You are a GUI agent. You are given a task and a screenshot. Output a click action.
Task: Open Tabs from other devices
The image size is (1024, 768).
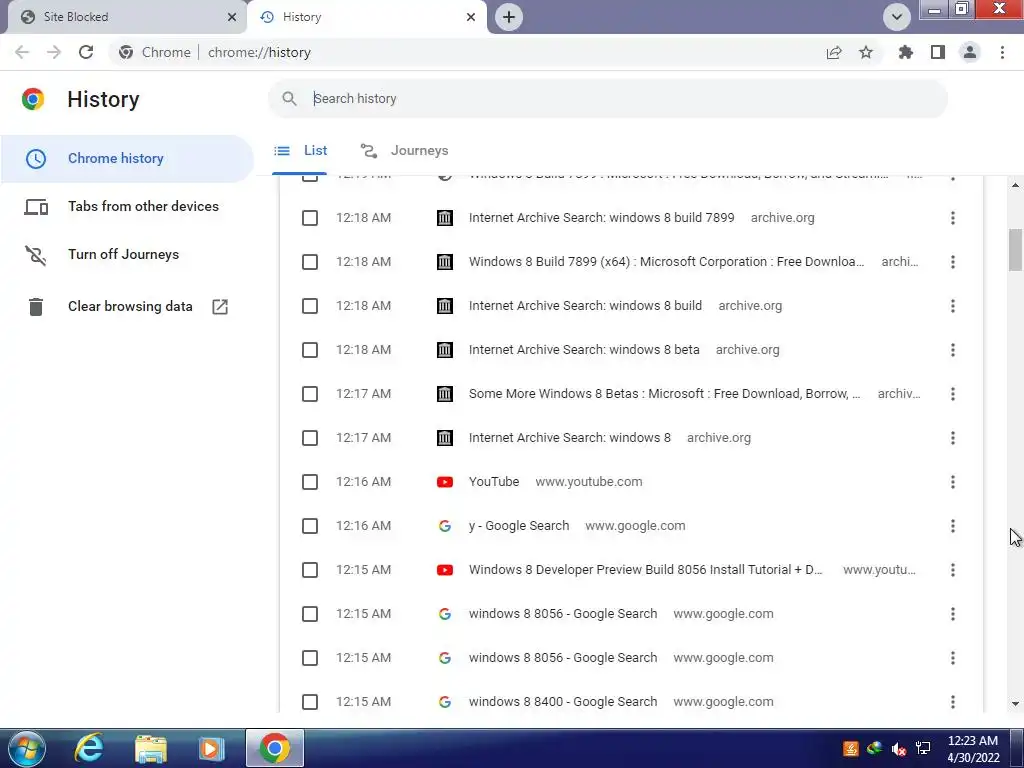click(x=127, y=206)
